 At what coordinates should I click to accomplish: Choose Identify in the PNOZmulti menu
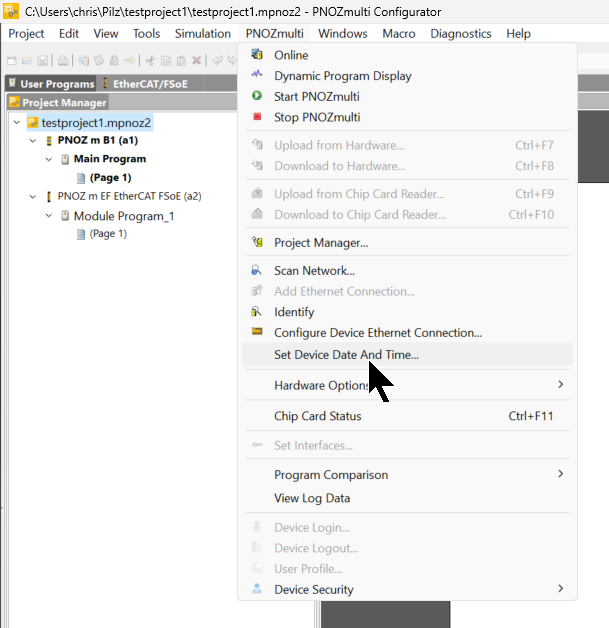pos(408,312)
